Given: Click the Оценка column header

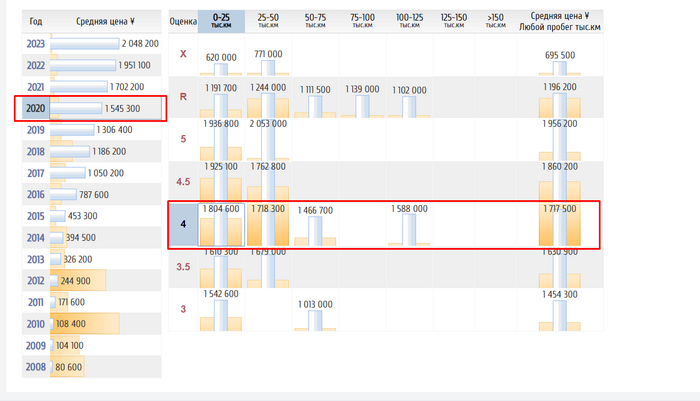Looking at the screenshot, I should click(x=183, y=21).
